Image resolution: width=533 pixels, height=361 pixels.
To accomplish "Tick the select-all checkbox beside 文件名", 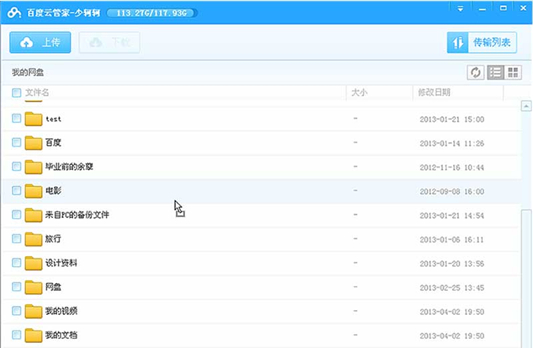I will click(x=16, y=92).
